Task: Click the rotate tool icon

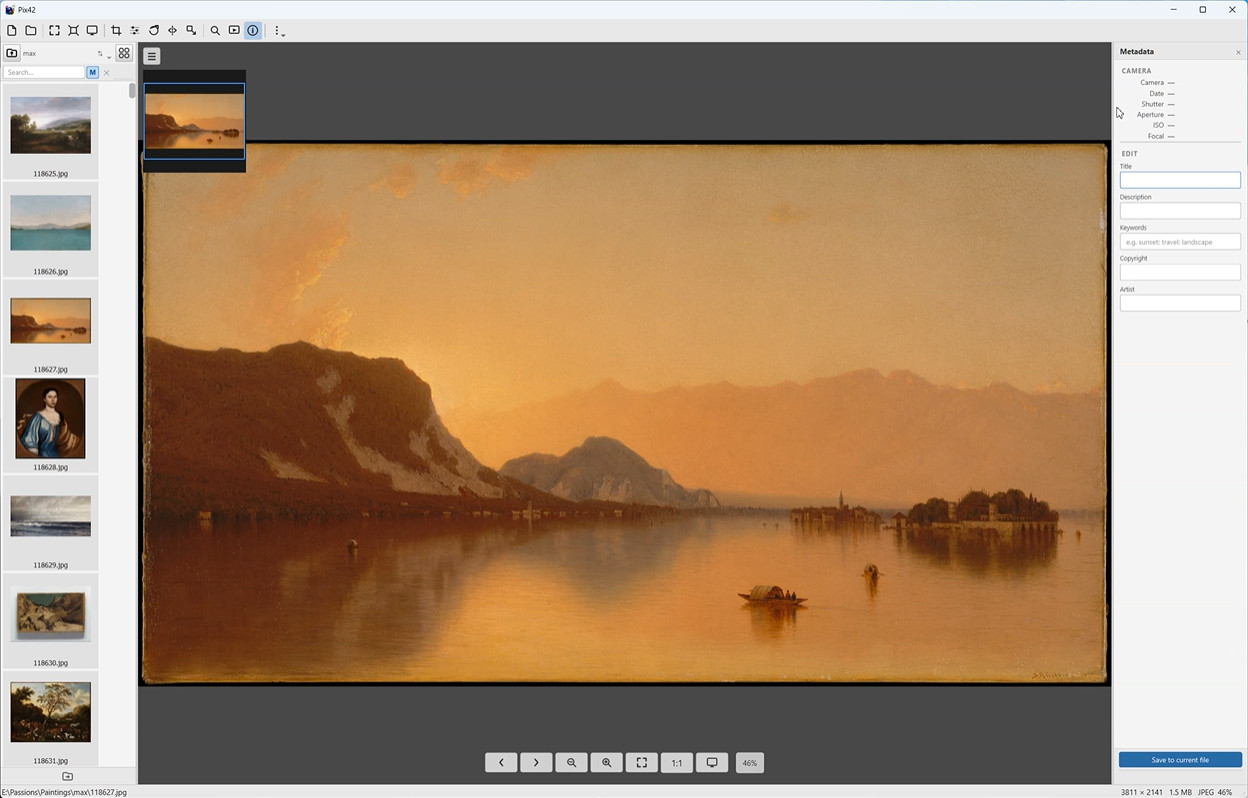Action: (154, 31)
